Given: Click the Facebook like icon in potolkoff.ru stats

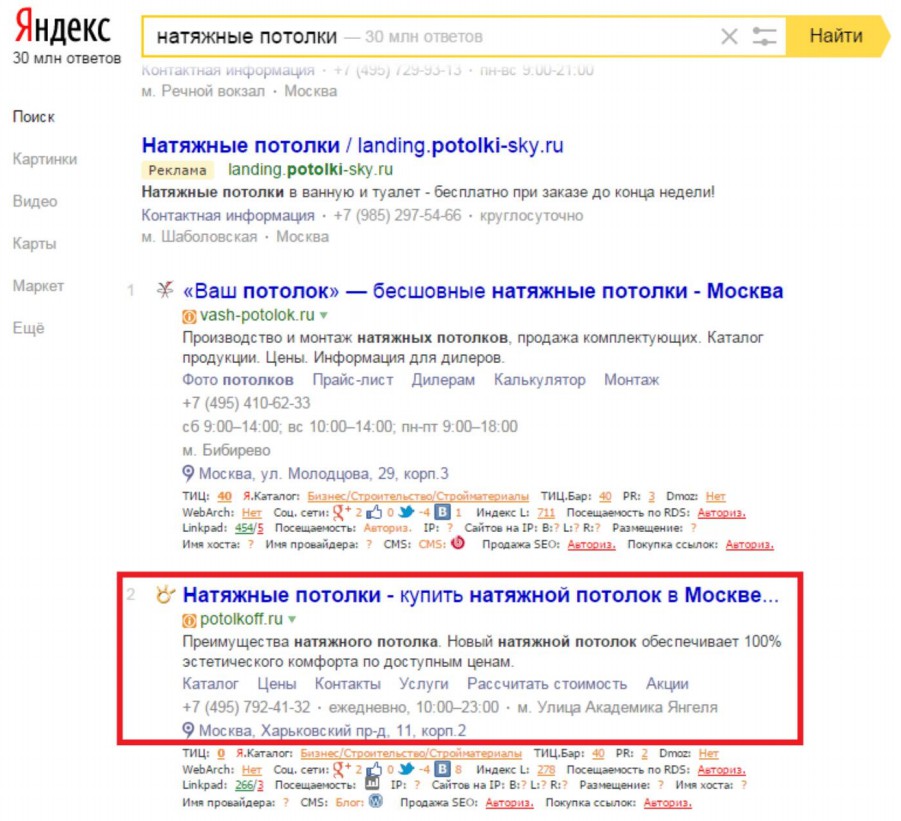Looking at the screenshot, I should pyautogui.click(x=374, y=769).
